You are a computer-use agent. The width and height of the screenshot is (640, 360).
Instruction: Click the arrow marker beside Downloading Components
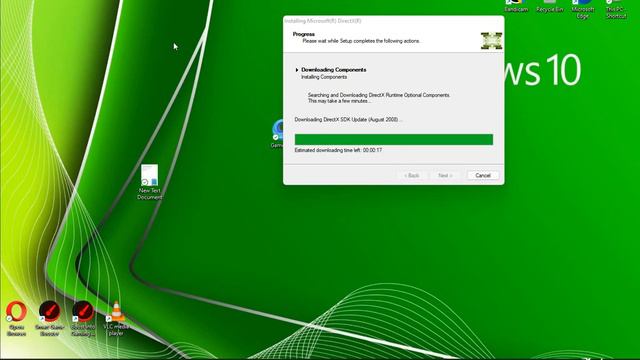coord(297,70)
